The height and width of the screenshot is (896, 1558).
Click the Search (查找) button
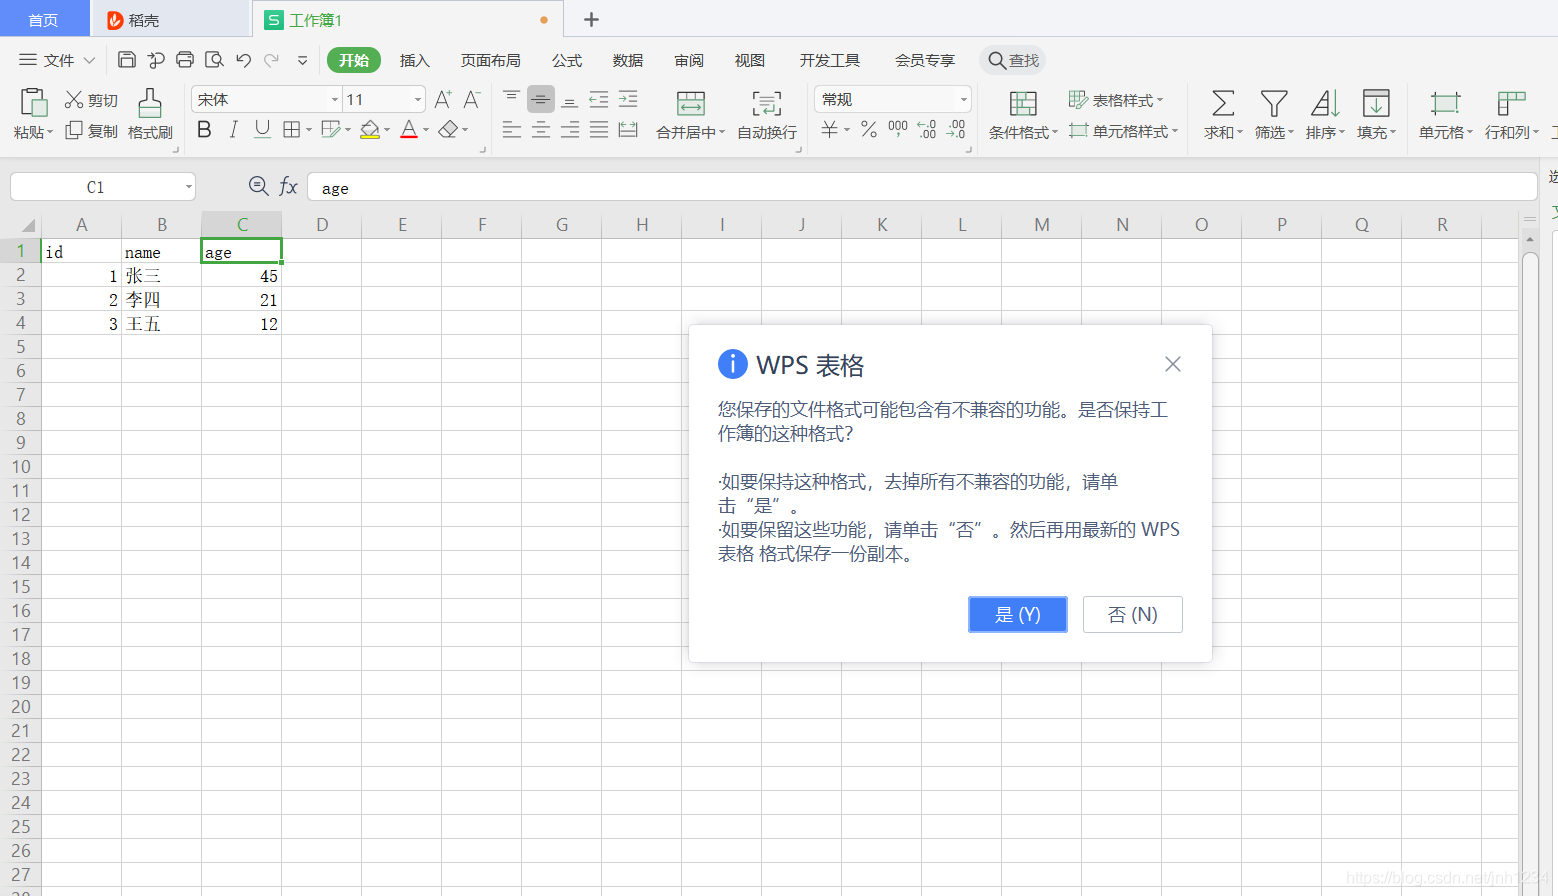coord(1013,60)
